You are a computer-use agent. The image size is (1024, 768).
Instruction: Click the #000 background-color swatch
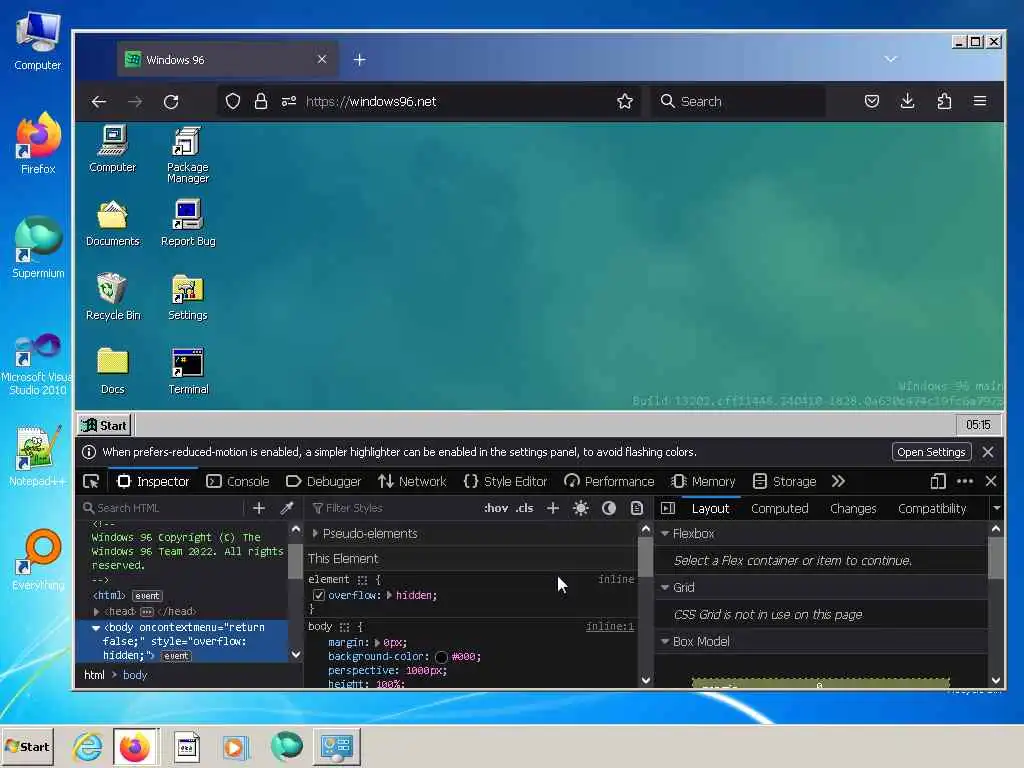[441, 657]
